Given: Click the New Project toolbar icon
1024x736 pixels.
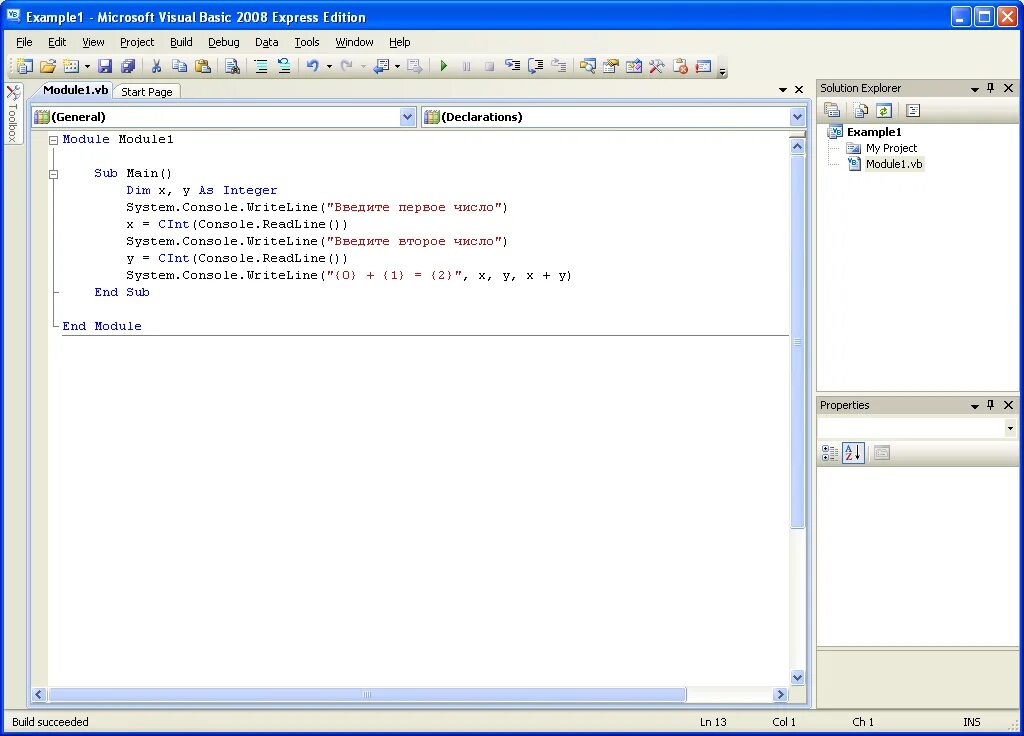Looking at the screenshot, I should click(x=25, y=66).
